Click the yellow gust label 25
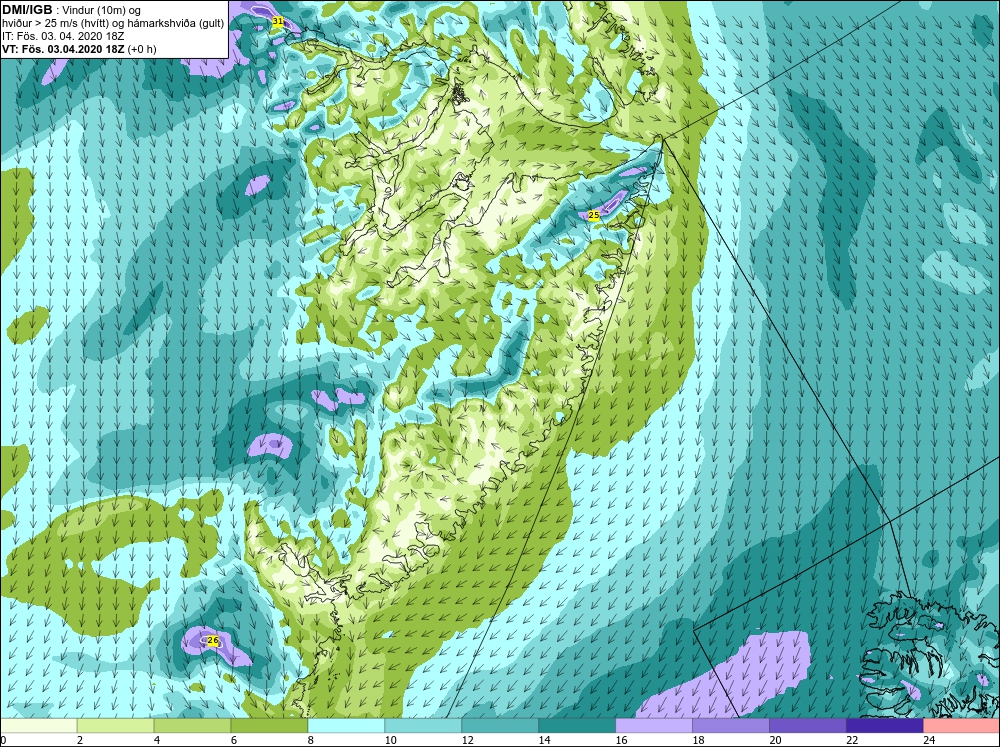The width and height of the screenshot is (1000, 747). tap(594, 215)
